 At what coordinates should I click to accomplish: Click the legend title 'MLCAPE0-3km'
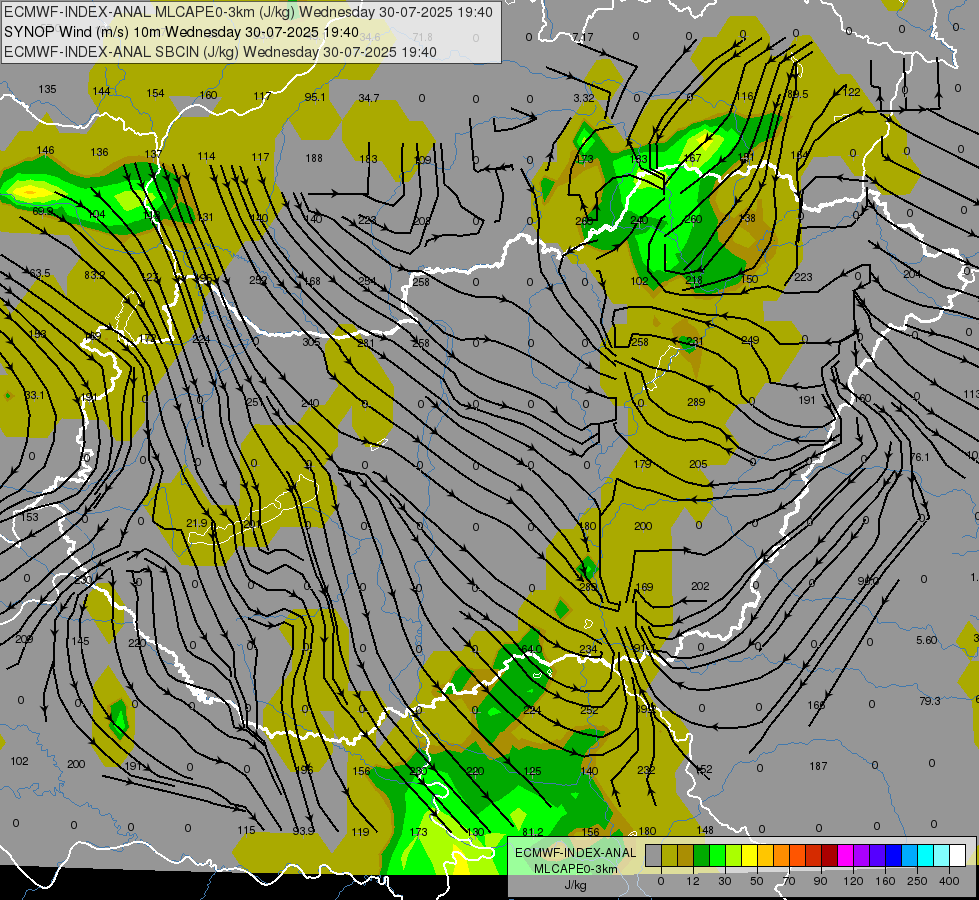(575, 868)
